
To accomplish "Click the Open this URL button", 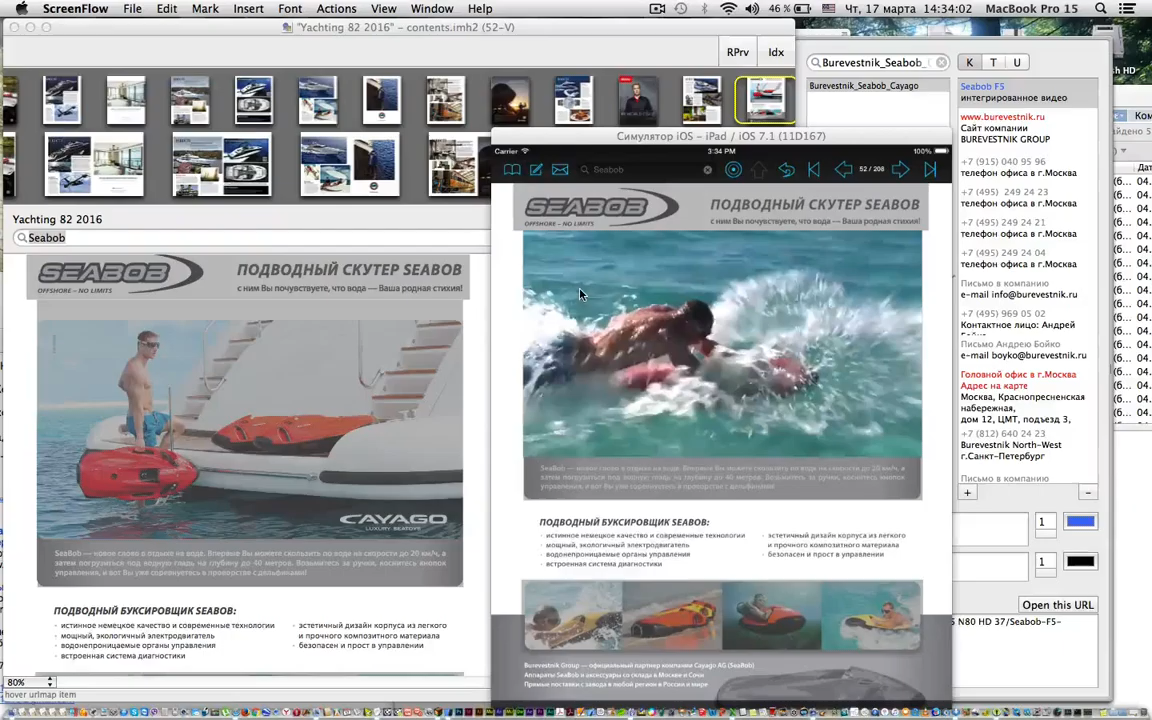I will coord(1057,605).
